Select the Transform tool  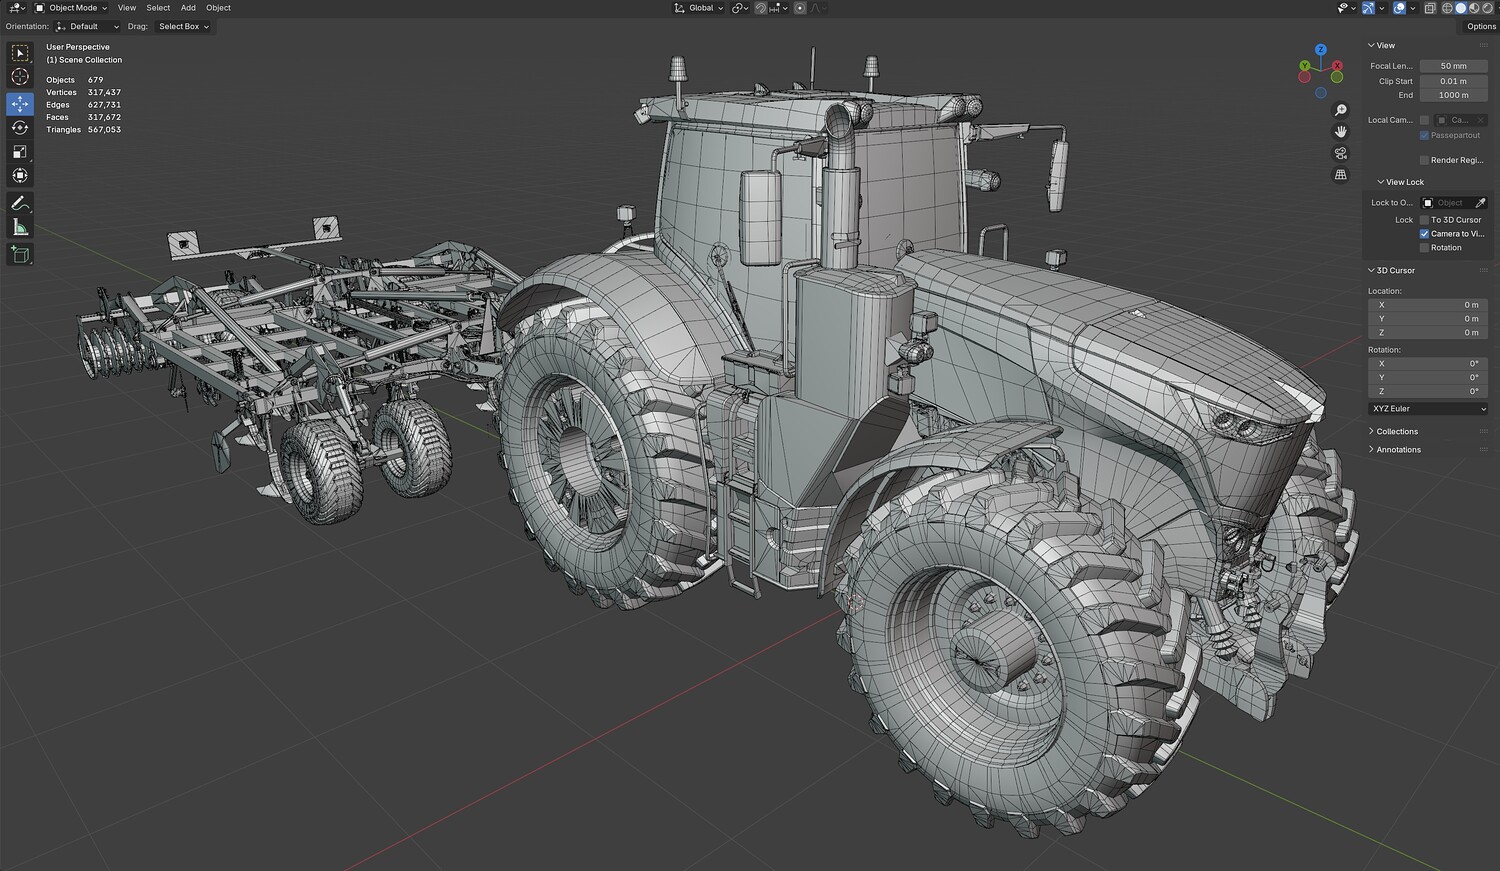20,175
